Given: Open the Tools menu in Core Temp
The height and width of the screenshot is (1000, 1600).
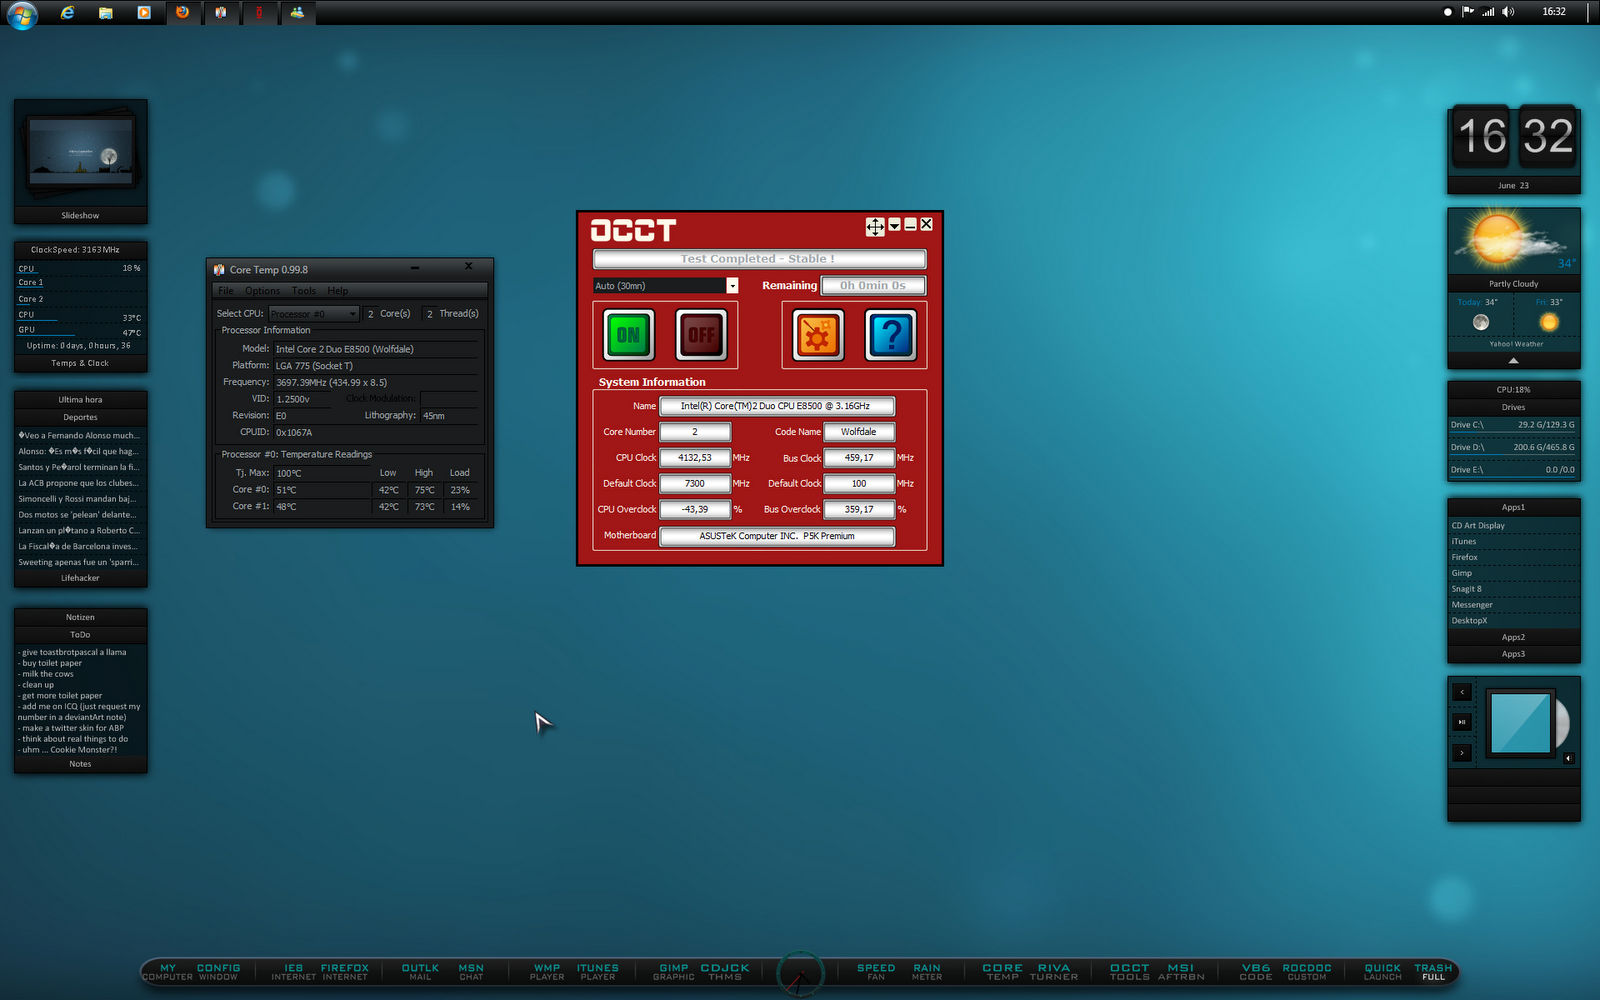Looking at the screenshot, I should coord(304,291).
